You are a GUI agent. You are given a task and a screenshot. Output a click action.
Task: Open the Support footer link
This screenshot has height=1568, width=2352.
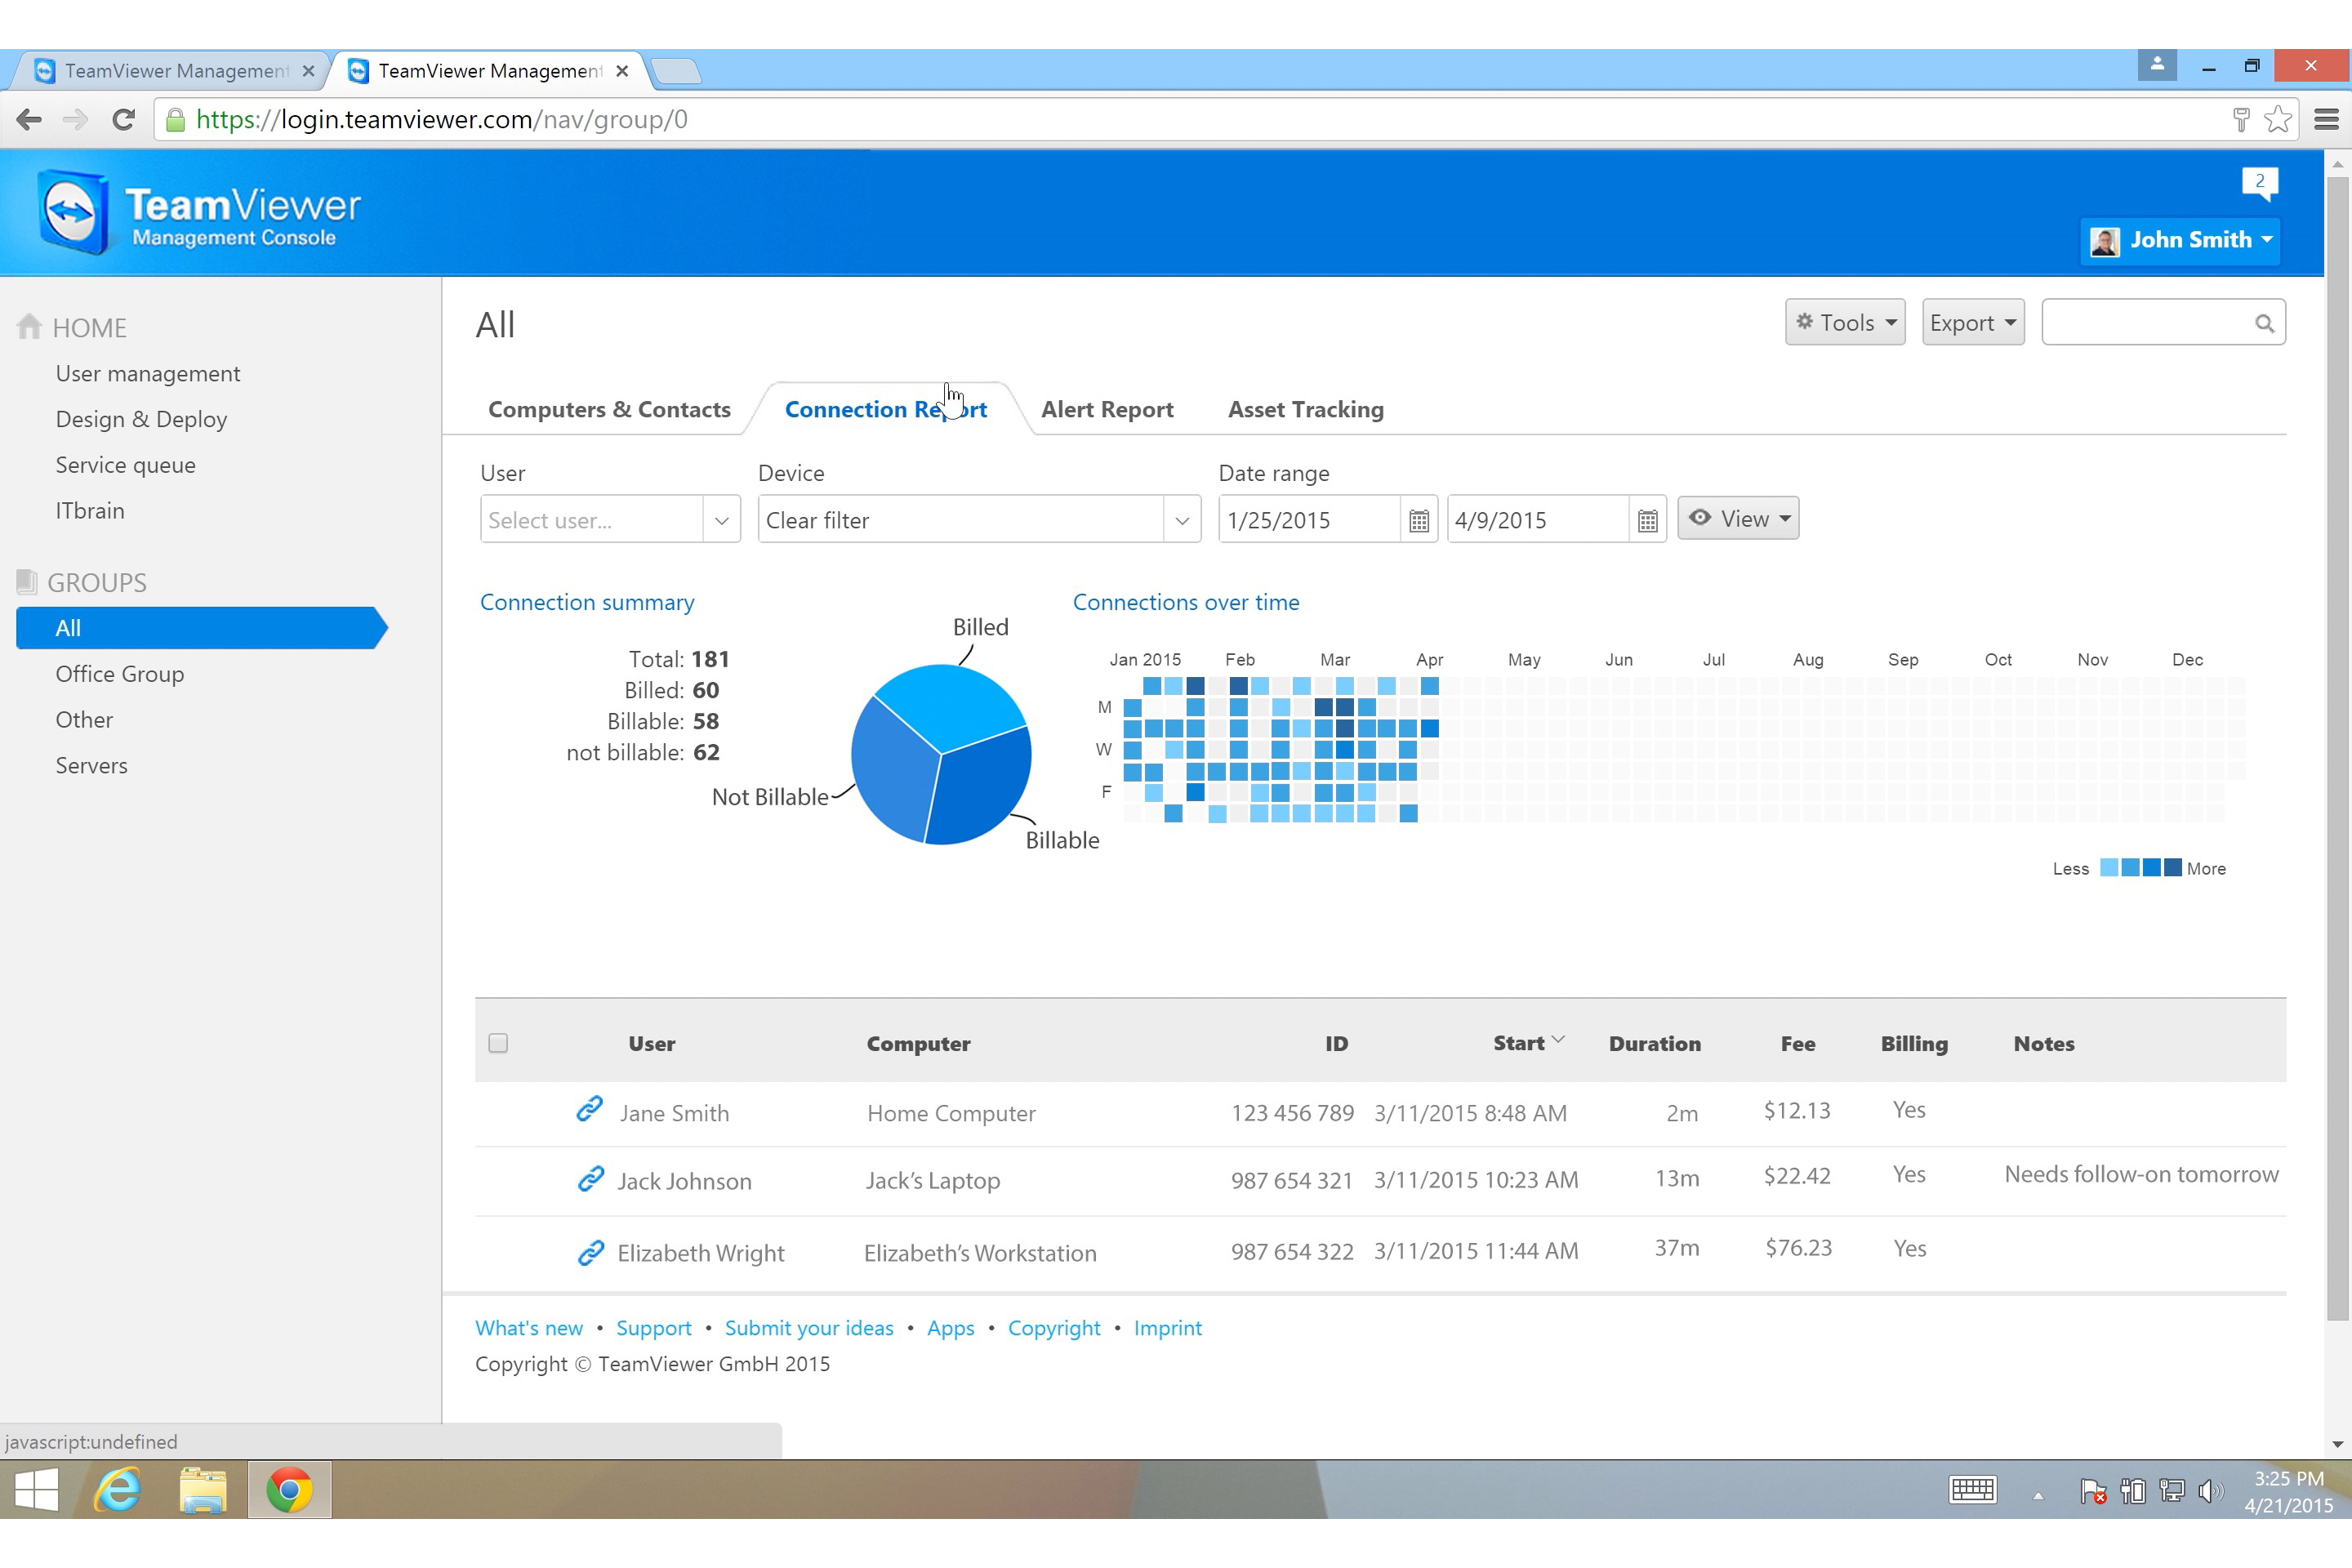pyautogui.click(x=653, y=1328)
